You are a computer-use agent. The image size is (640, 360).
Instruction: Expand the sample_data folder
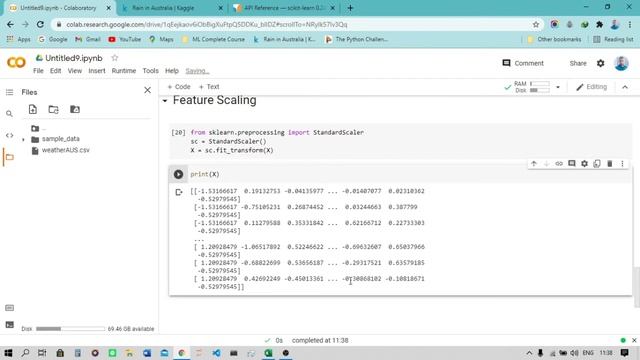pyautogui.click(x=23, y=140)
